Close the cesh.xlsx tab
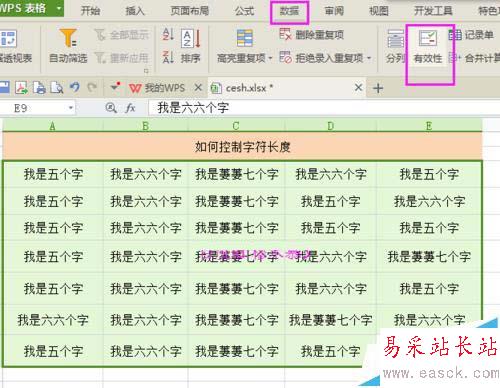Viewport: 500px width, 388px height. point(358,88)
